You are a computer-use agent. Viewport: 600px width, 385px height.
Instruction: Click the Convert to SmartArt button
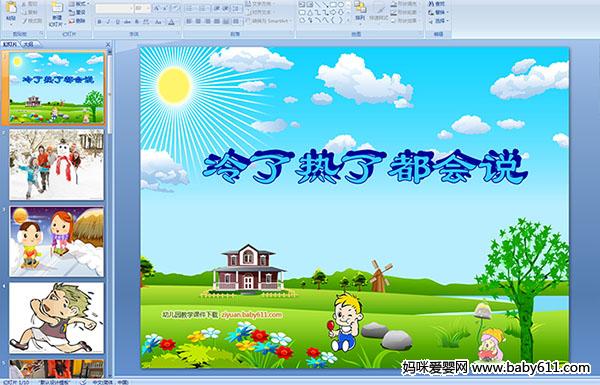269,21
